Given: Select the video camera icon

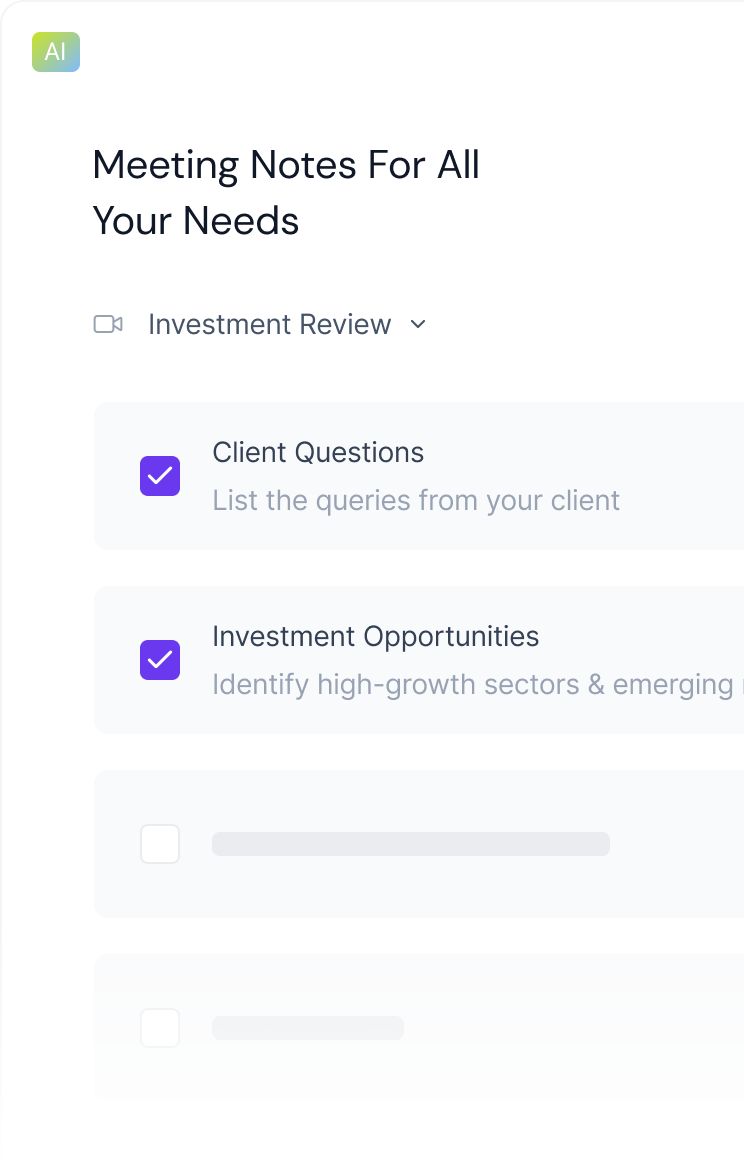Looking at the screenshot, I should (110, 324).
